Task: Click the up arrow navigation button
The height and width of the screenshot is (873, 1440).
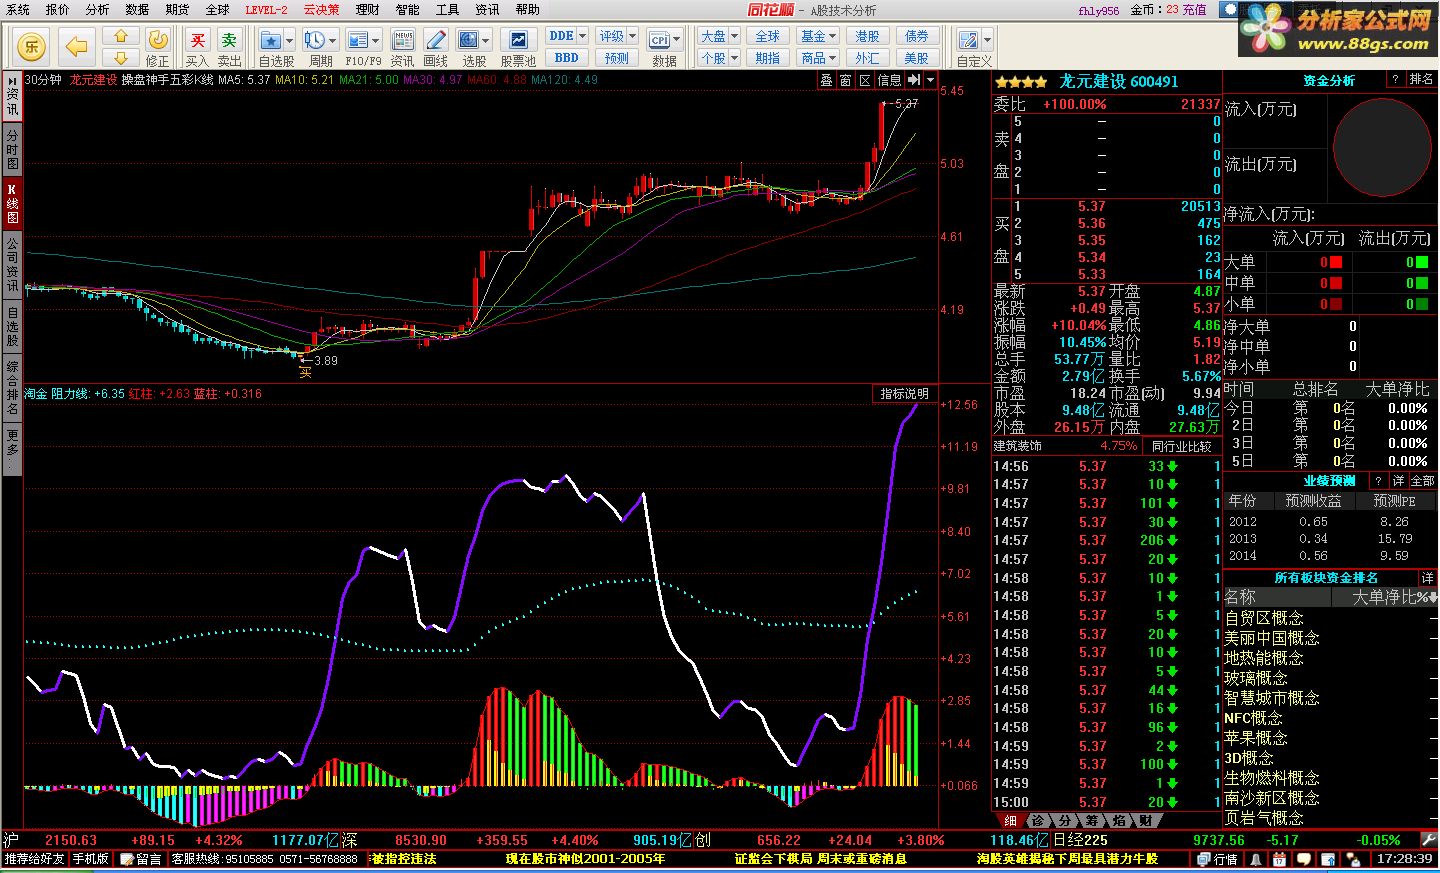Action: tap(121, 36)
